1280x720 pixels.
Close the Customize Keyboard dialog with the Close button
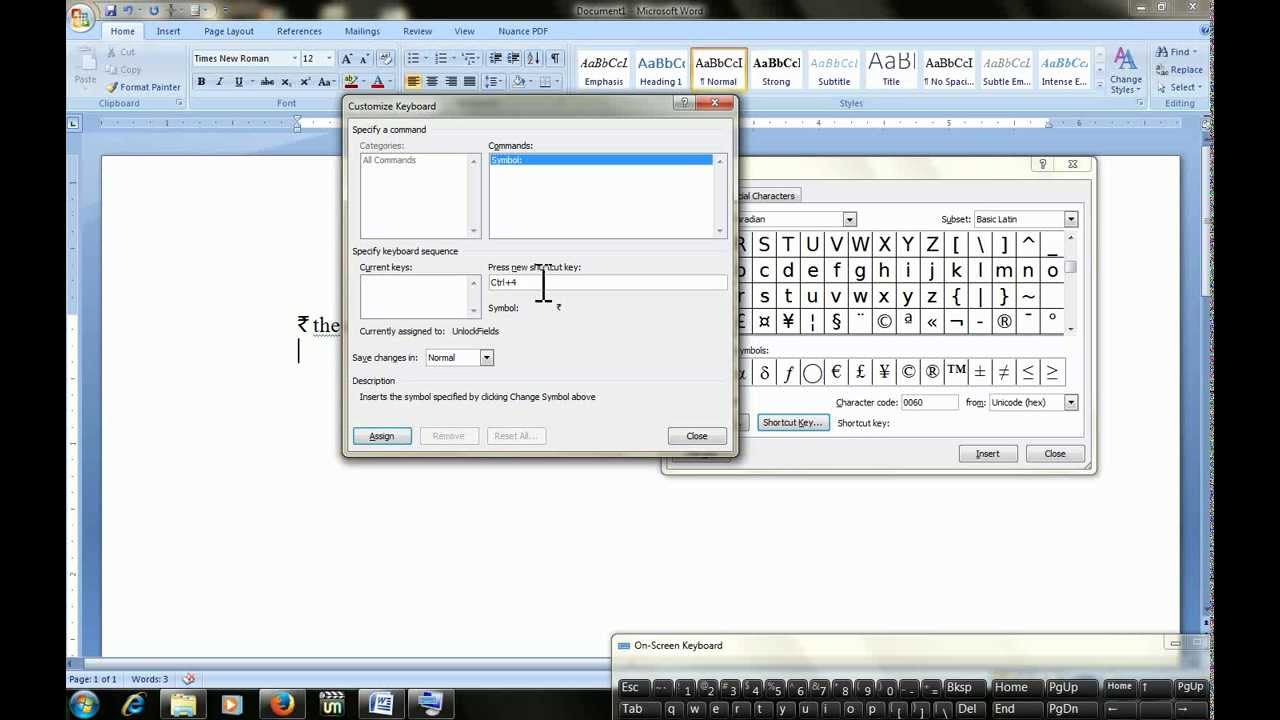click(697, 436)
